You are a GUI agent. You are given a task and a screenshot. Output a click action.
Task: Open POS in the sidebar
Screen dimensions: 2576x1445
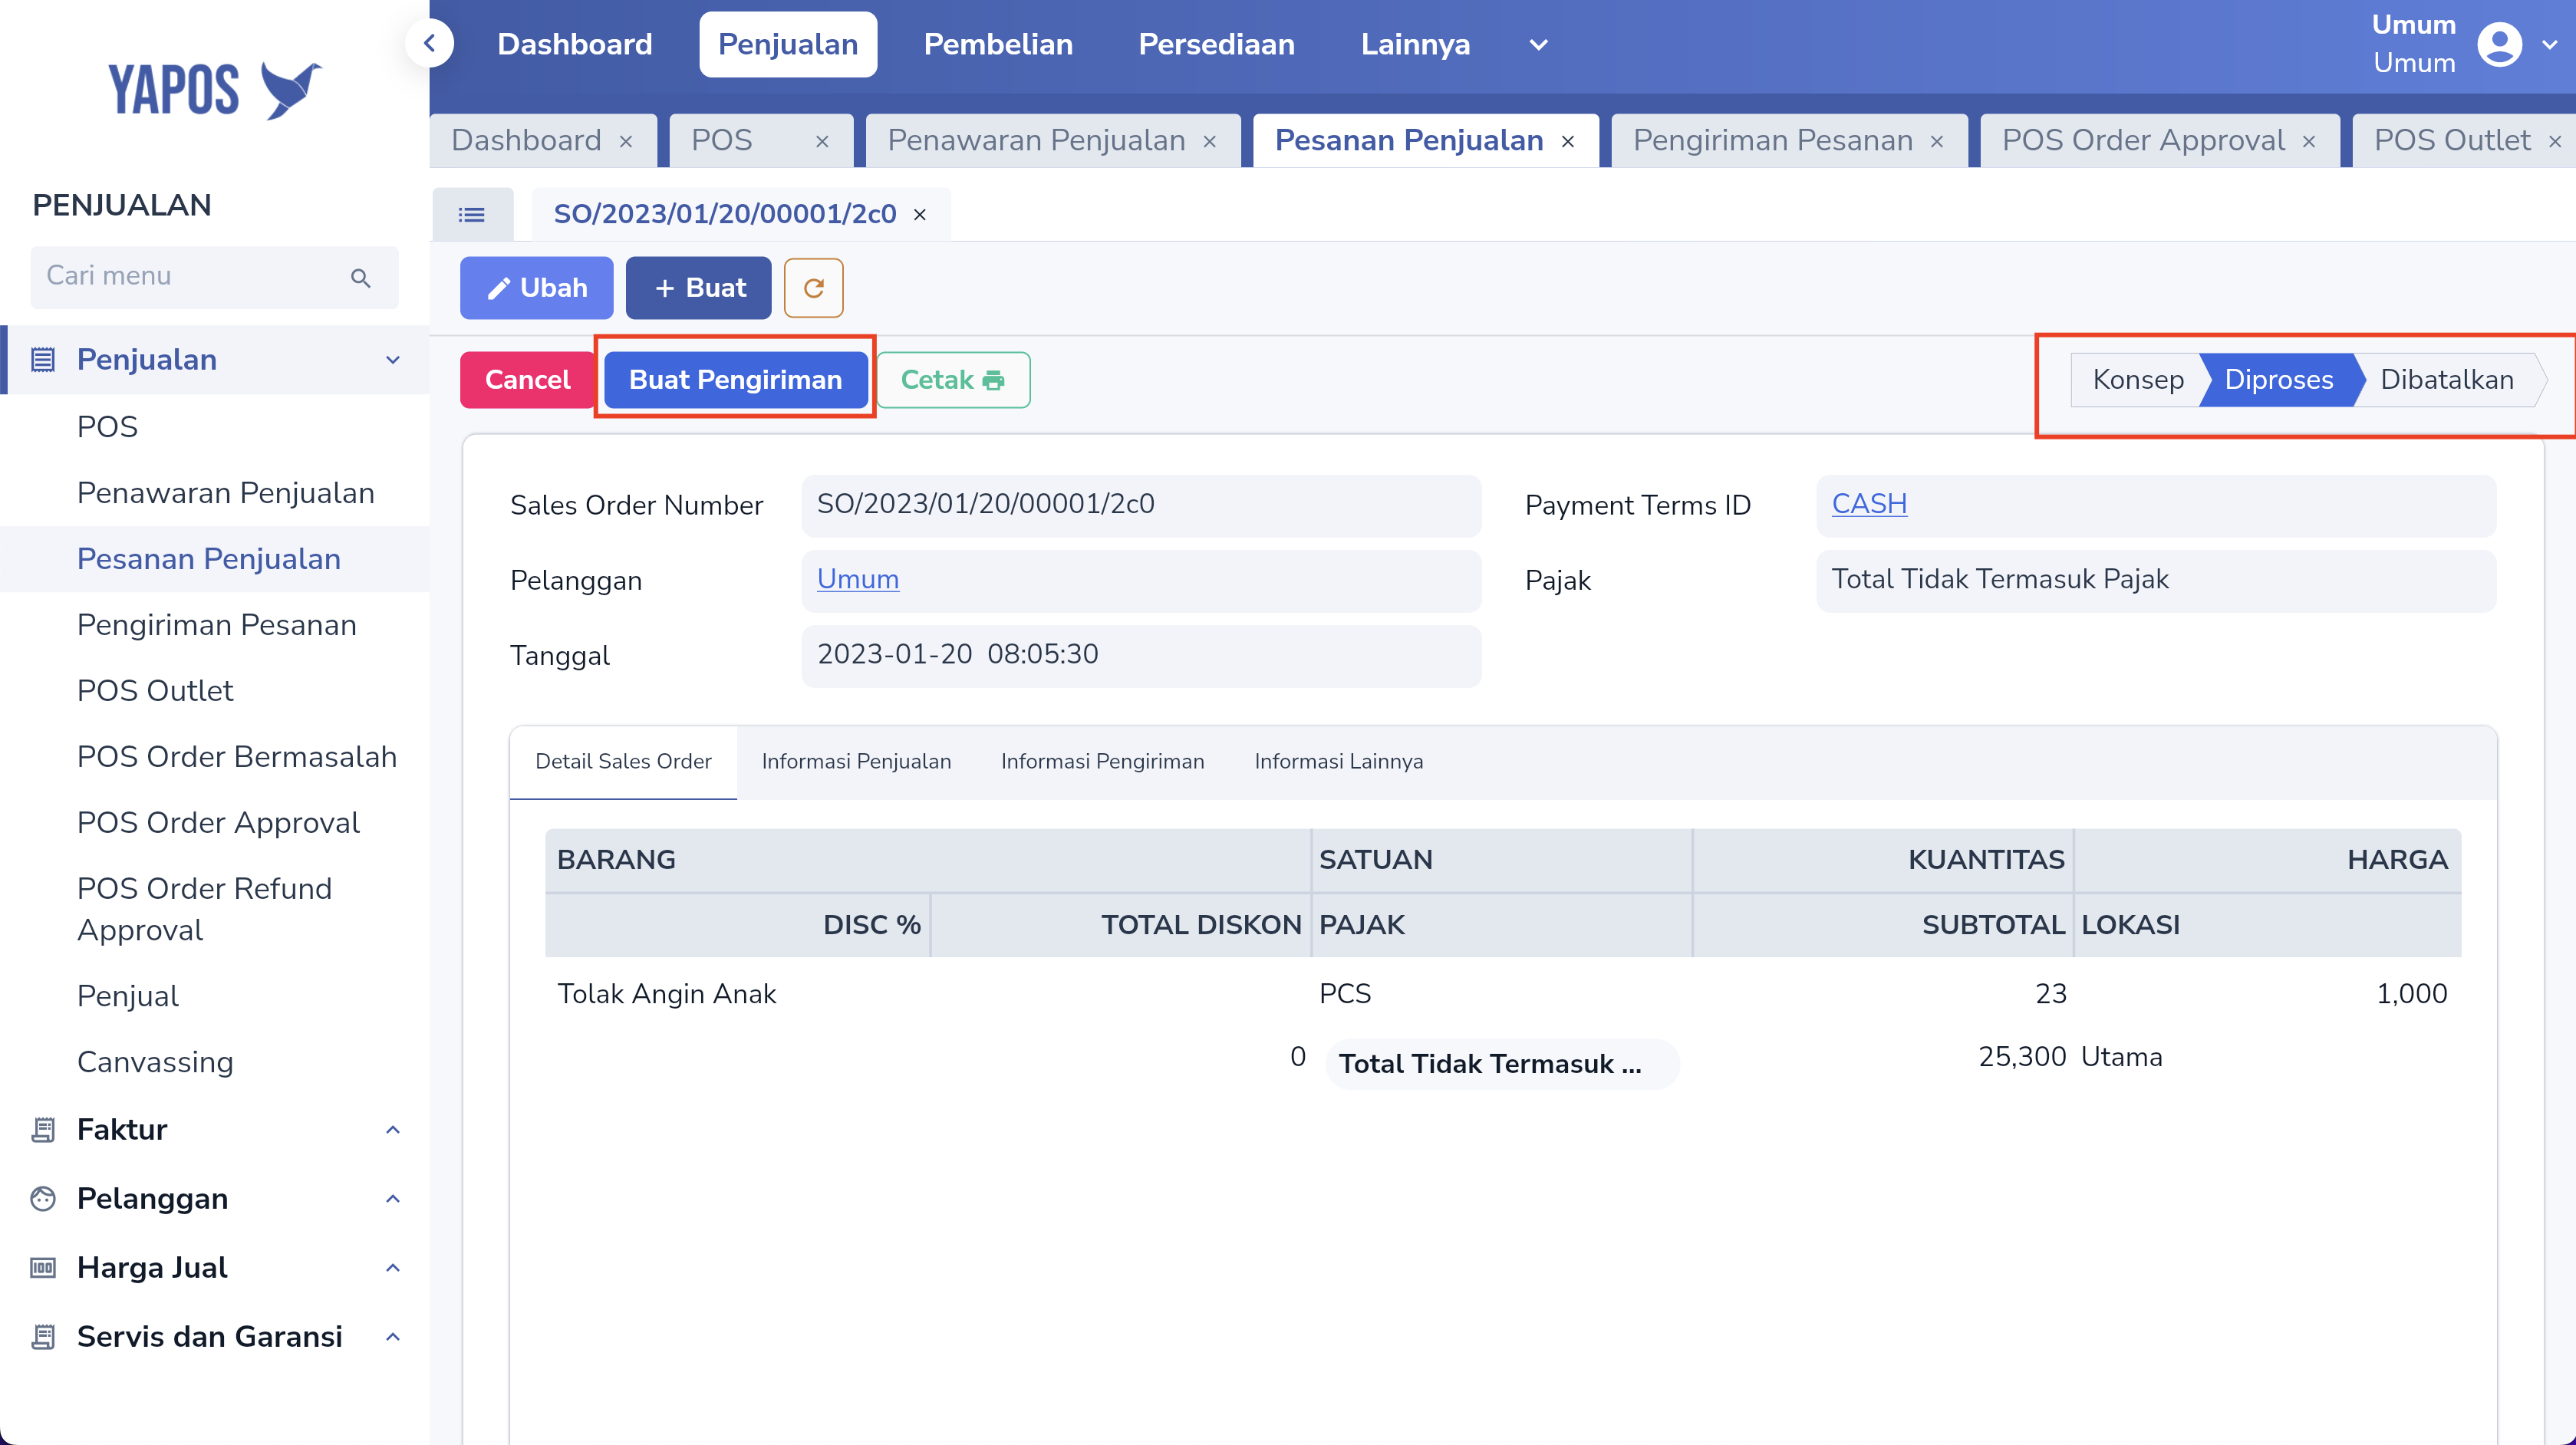[x=107, y=427]
